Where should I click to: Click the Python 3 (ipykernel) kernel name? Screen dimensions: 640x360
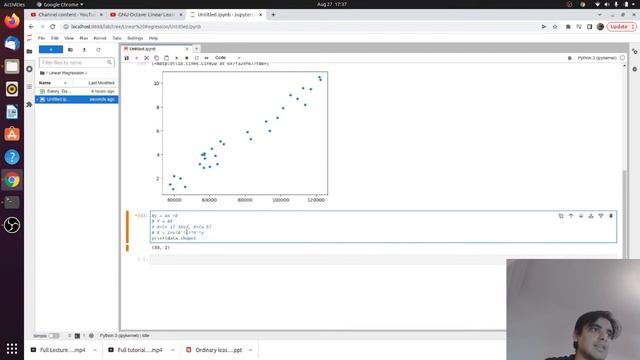pos(597,58)
